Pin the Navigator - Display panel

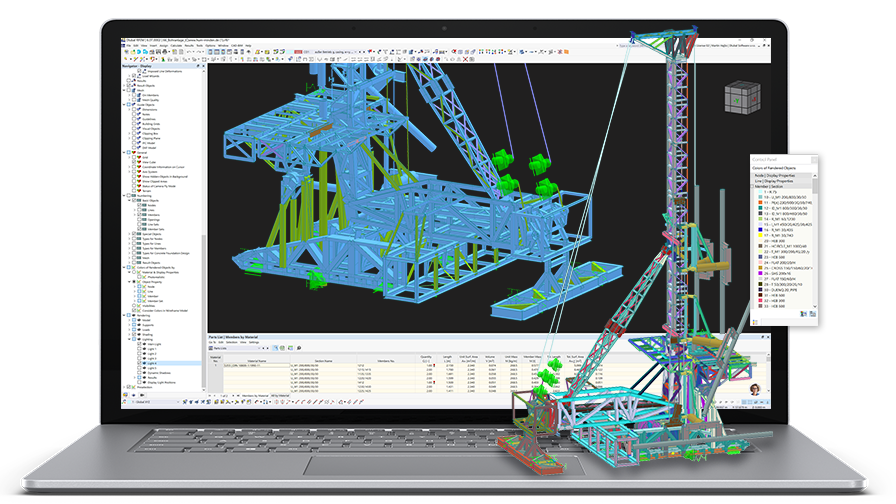tap(198, 66)
